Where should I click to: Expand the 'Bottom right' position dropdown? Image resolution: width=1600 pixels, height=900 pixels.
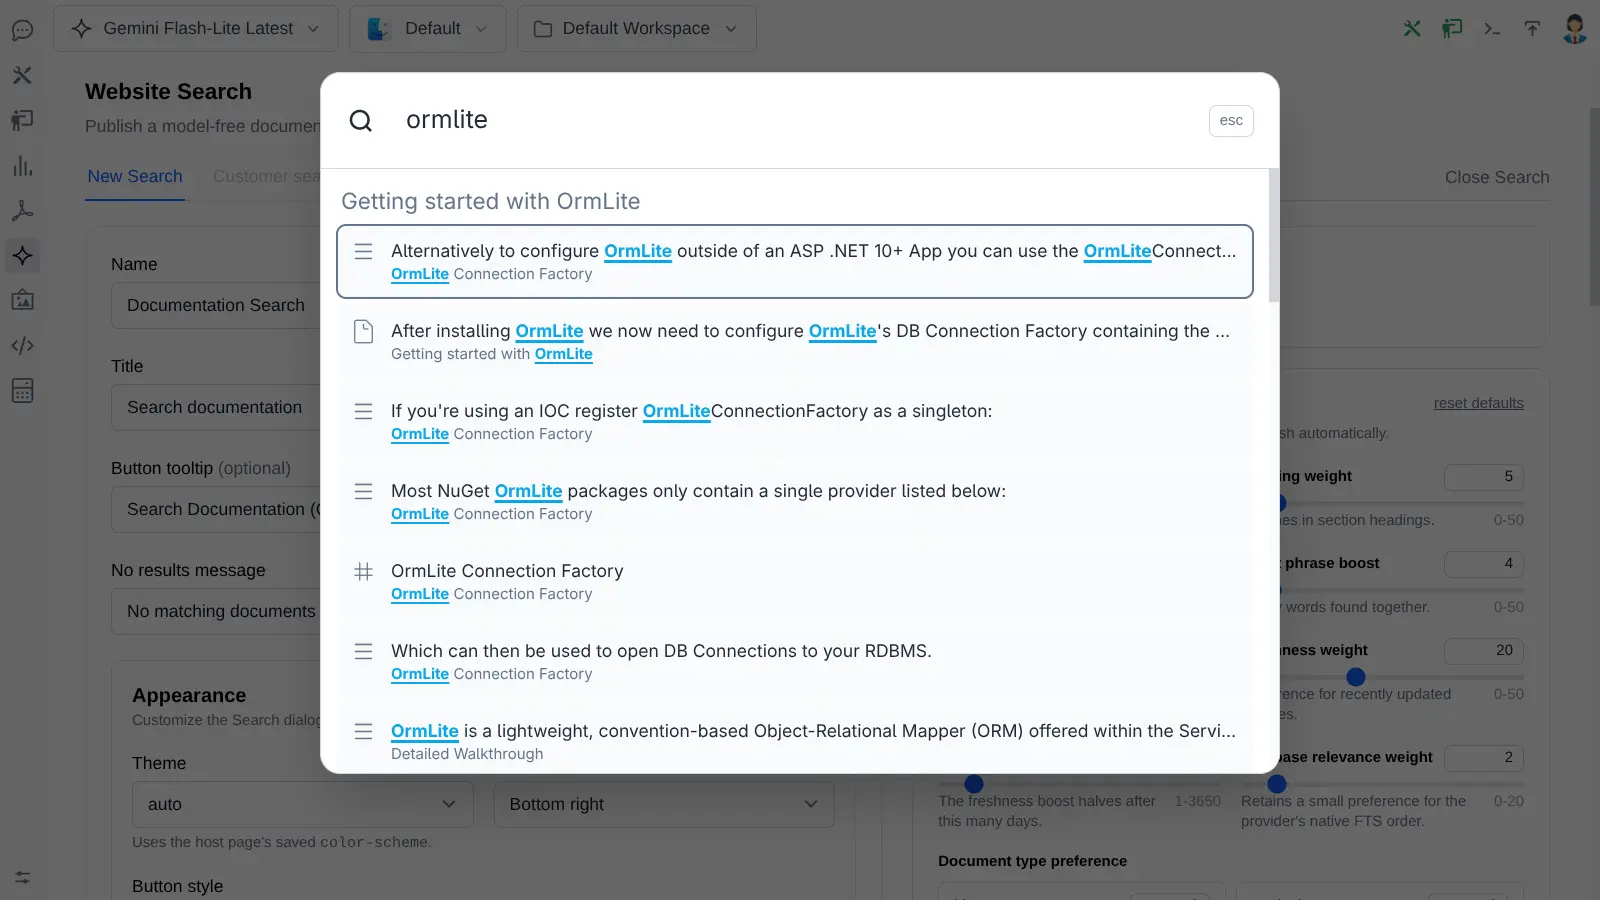[664, 804]
